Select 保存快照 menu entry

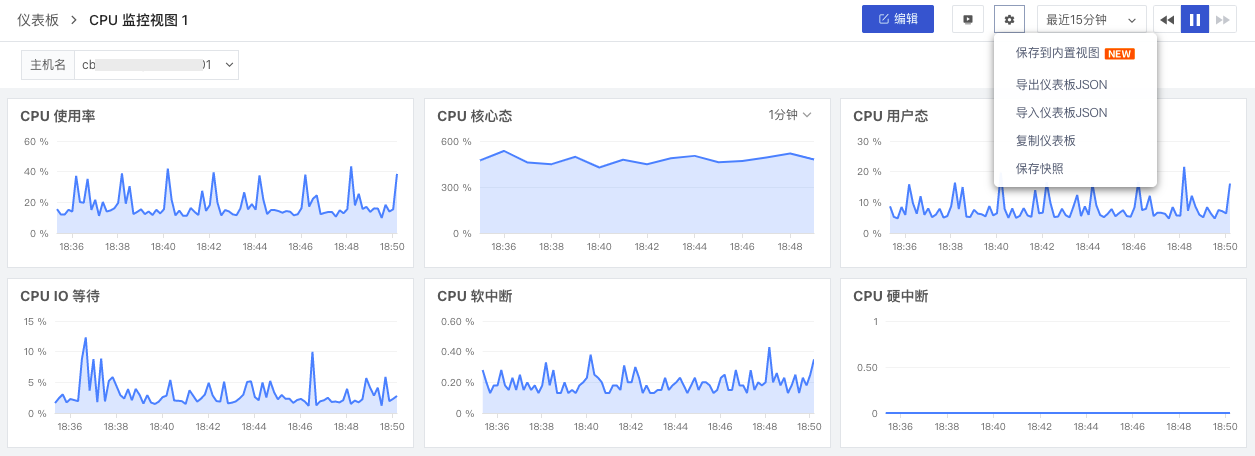coord(1039,169)
